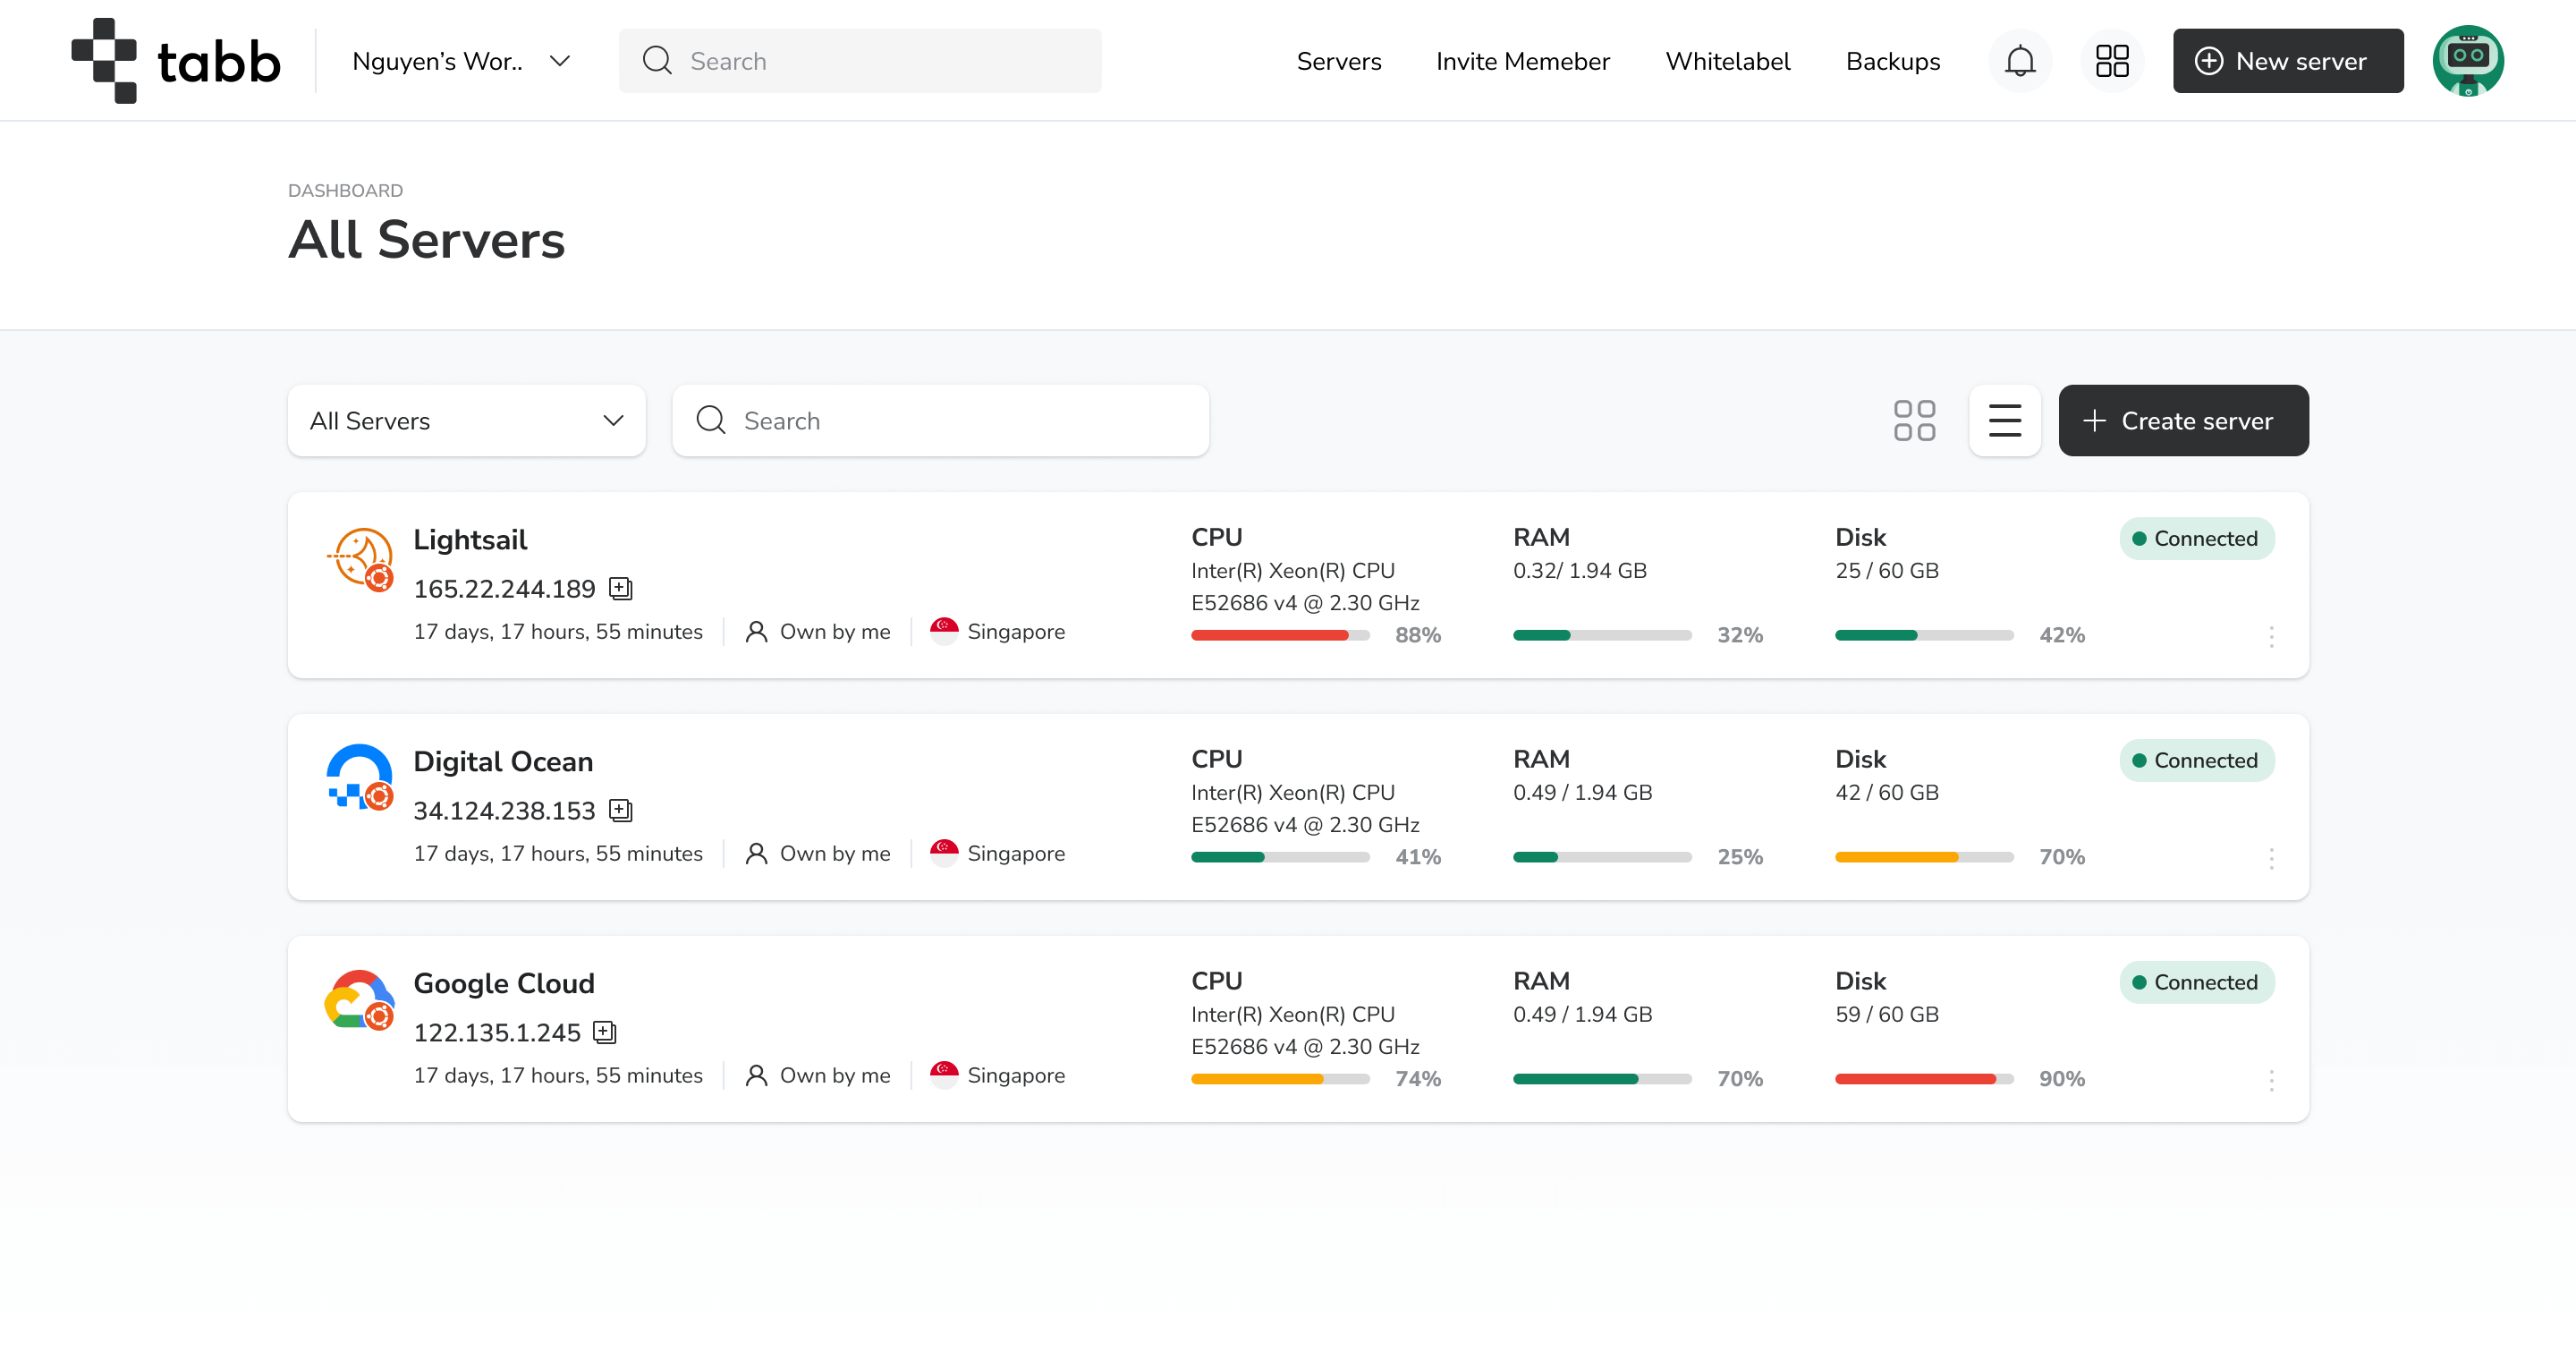Copy Digital Ocean IP address 34.124.238.153
2576x1351 pixels.
point(621,810)
